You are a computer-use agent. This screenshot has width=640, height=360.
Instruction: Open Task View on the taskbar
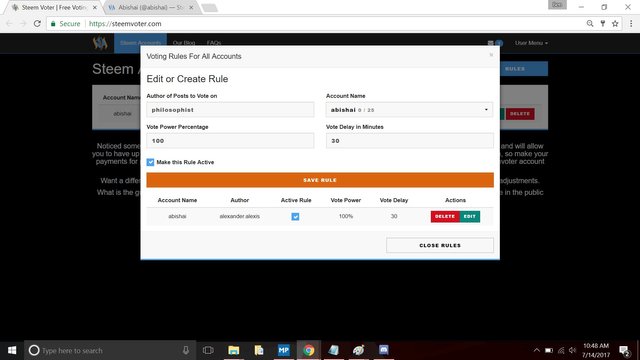(208, 350)
